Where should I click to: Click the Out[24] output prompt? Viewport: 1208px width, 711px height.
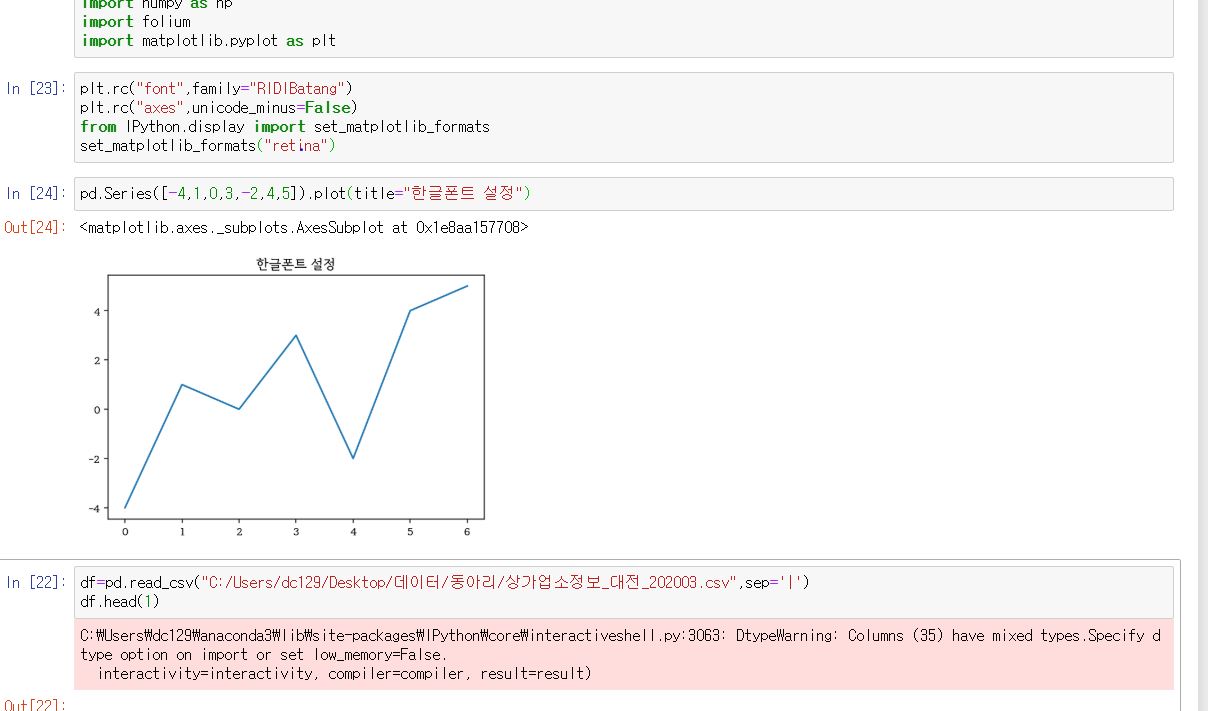[x=36, y=228]
